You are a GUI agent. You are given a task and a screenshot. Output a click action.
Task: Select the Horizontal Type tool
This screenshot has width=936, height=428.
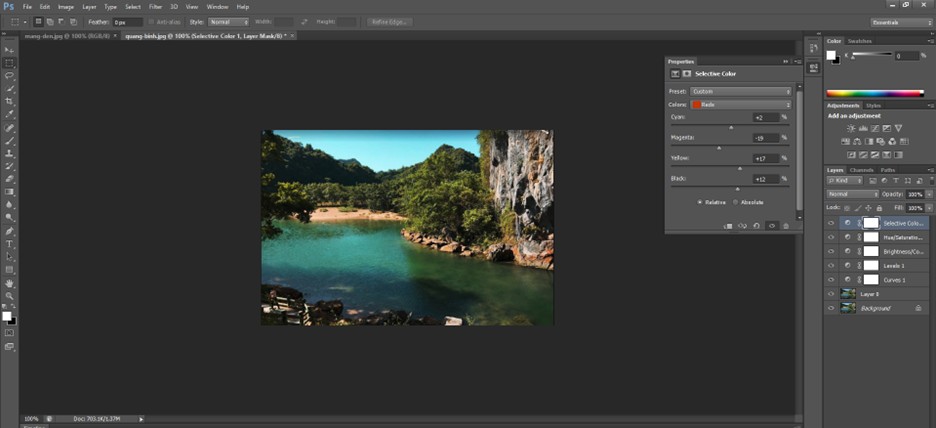point(10,244)
